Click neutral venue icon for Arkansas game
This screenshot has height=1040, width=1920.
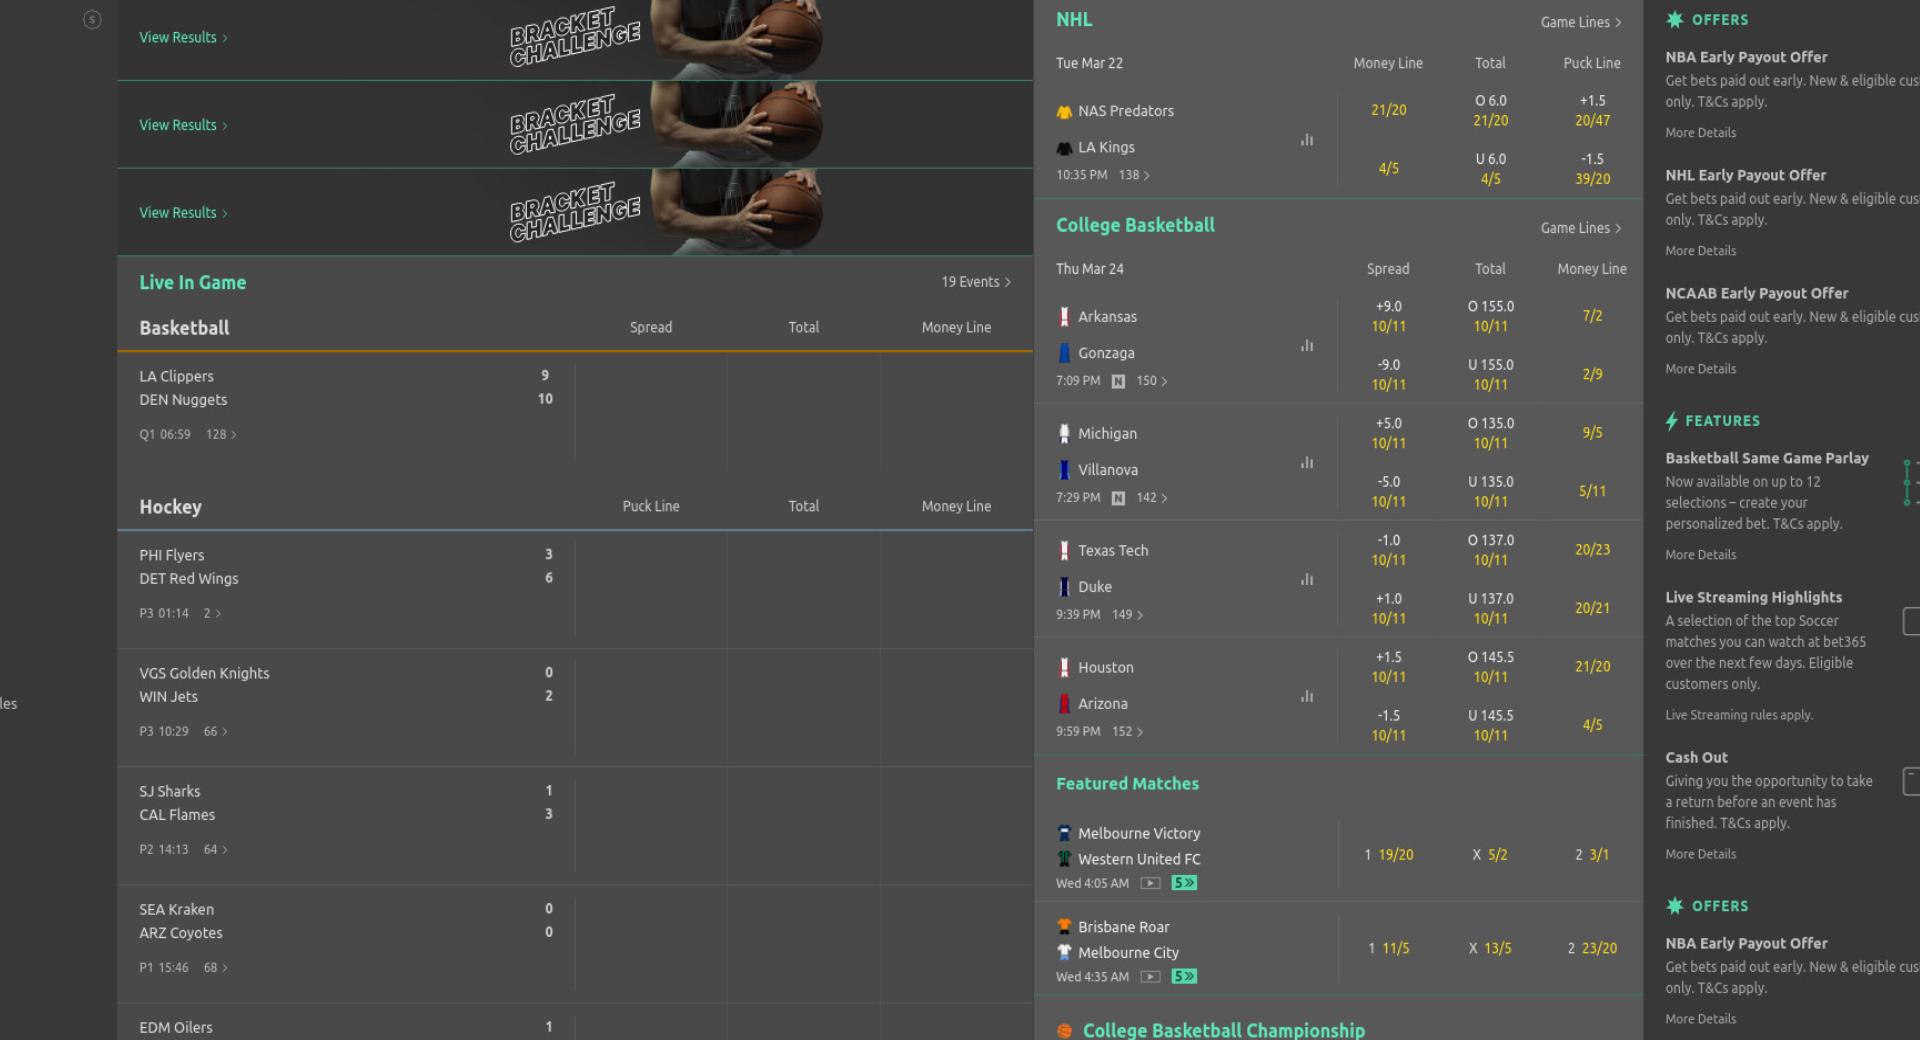[x=1118, y=381]
